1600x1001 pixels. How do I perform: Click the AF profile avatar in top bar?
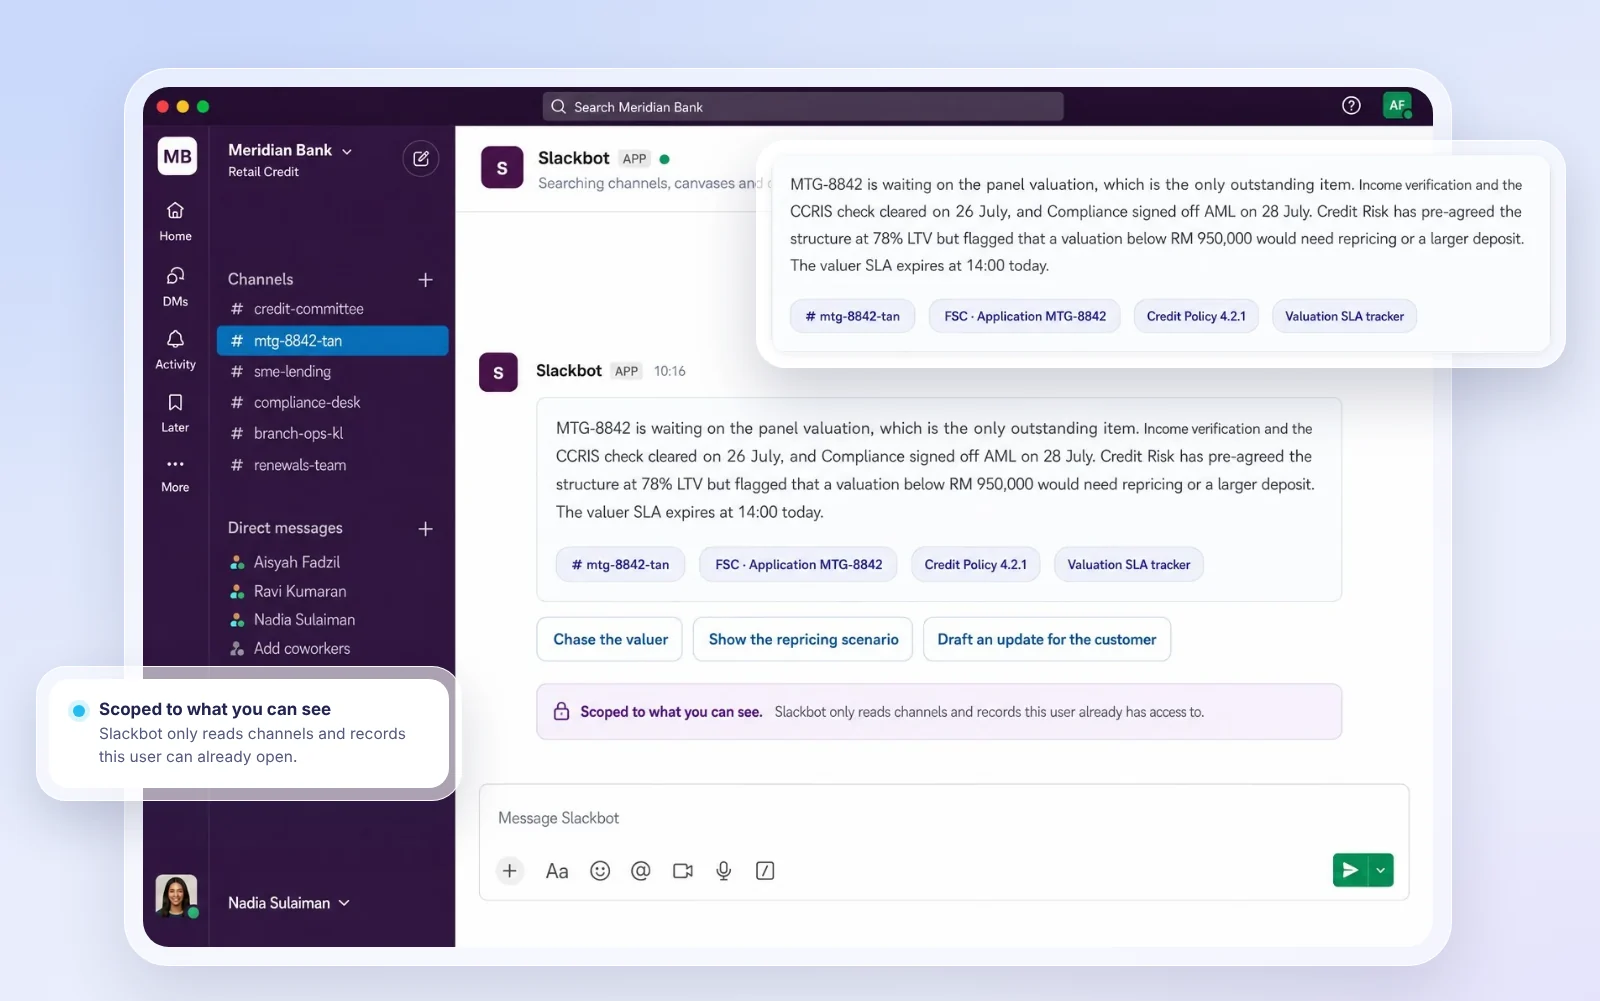1397,105
